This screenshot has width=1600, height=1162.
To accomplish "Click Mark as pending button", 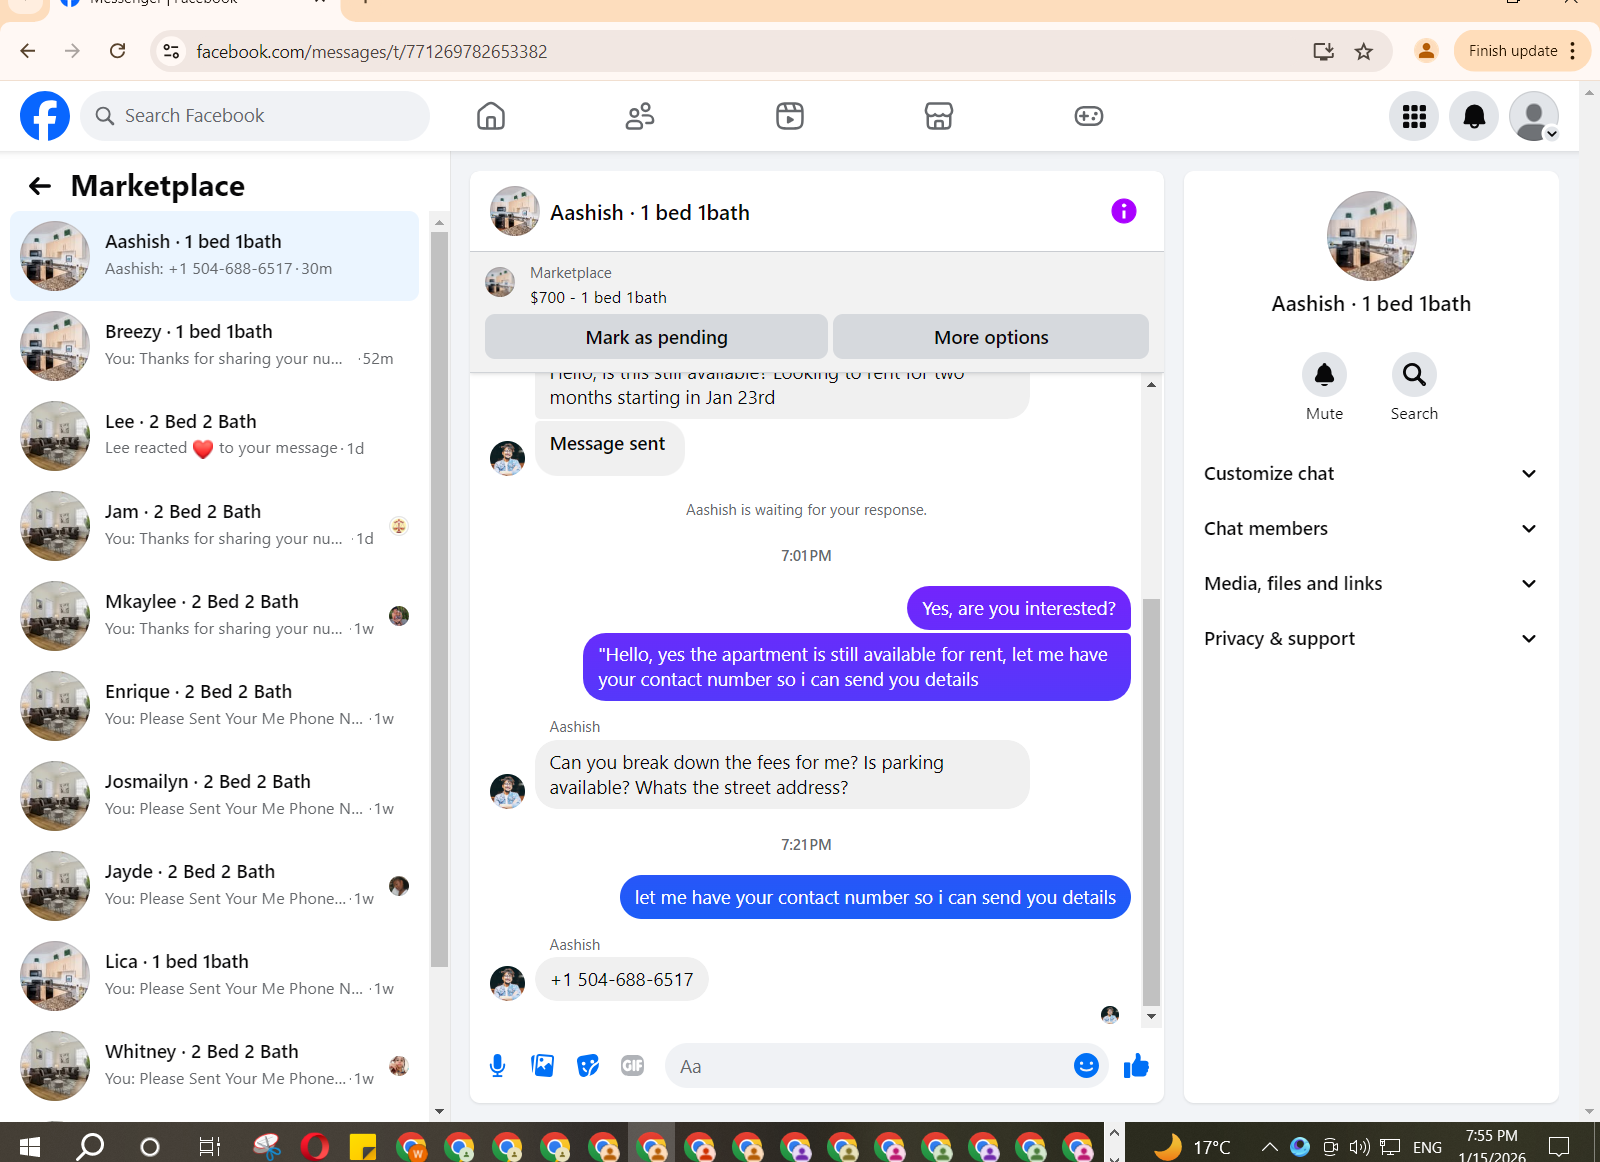I will [656, 337].
